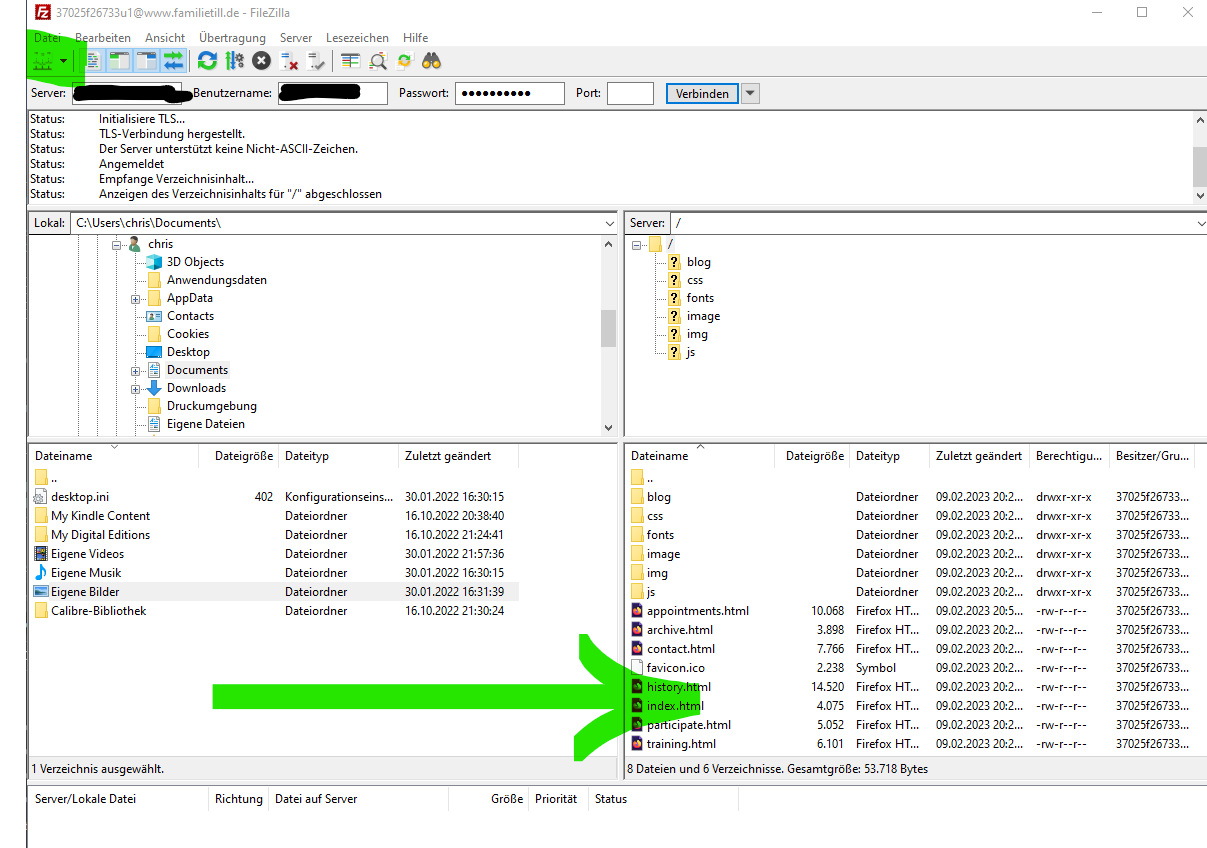Toggle the remote directory tree icon
Viewport: 1207px width, 848px height.
pos(147,61)
